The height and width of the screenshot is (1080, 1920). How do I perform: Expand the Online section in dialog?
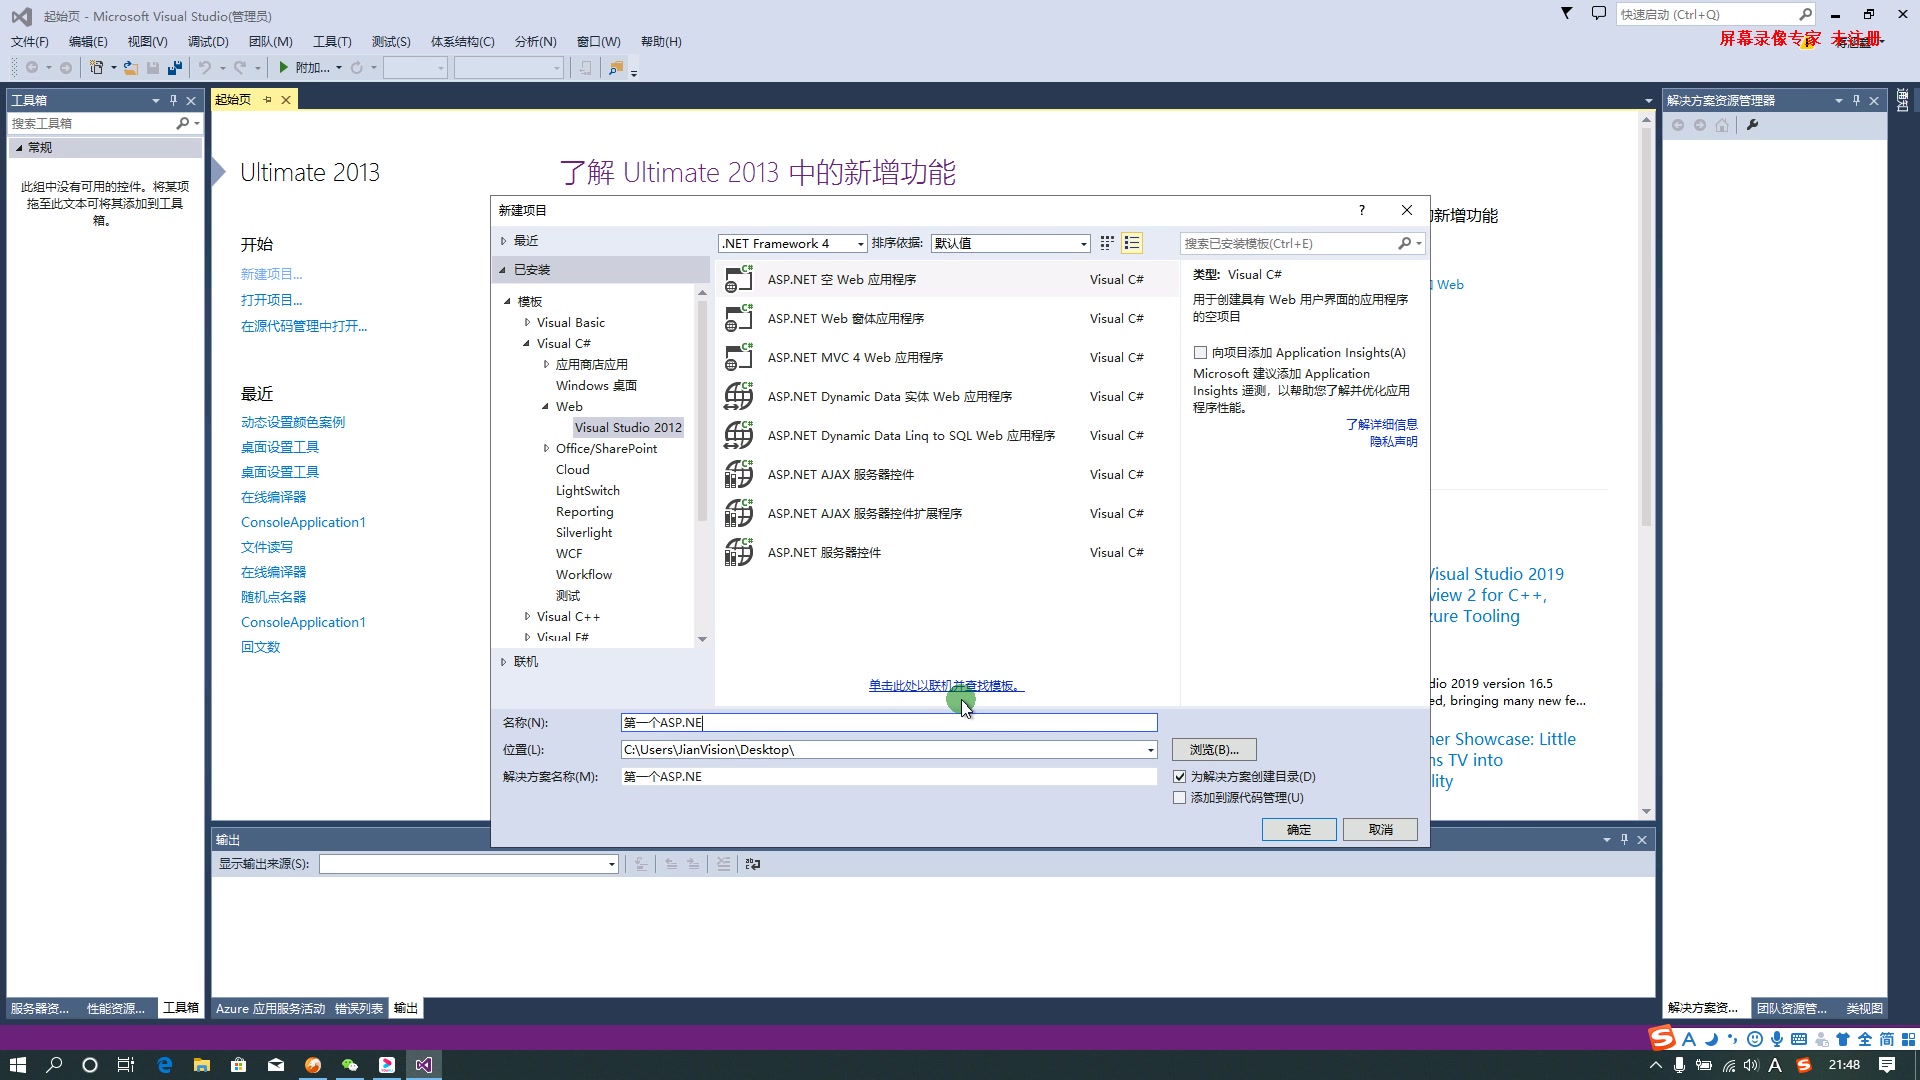[503, 662]
